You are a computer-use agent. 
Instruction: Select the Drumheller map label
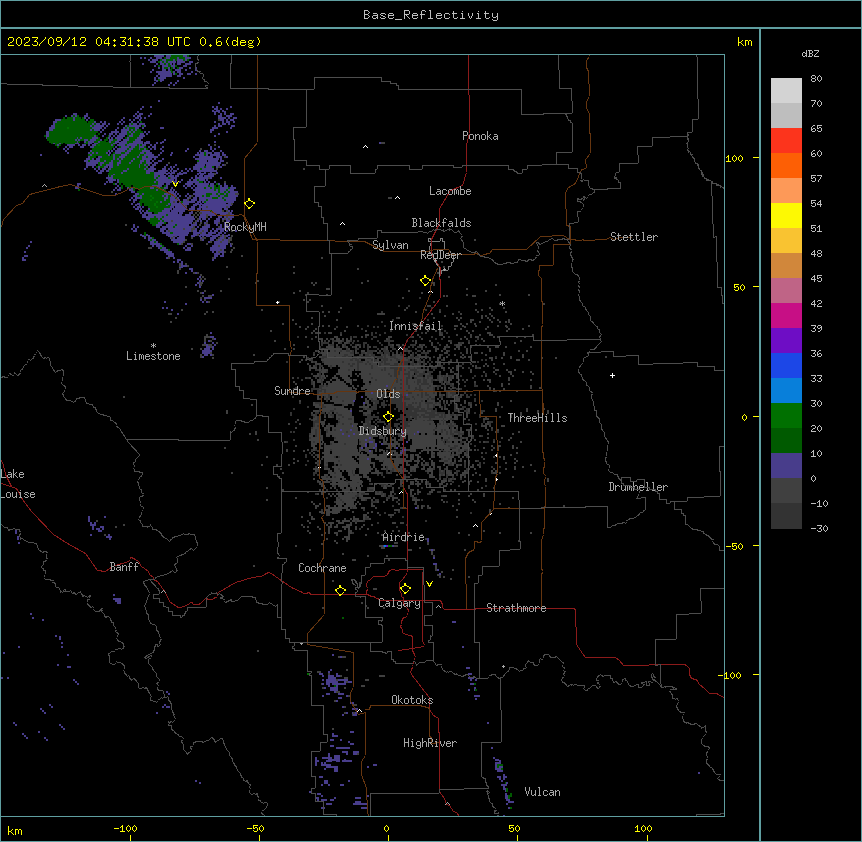coord(638,487)
